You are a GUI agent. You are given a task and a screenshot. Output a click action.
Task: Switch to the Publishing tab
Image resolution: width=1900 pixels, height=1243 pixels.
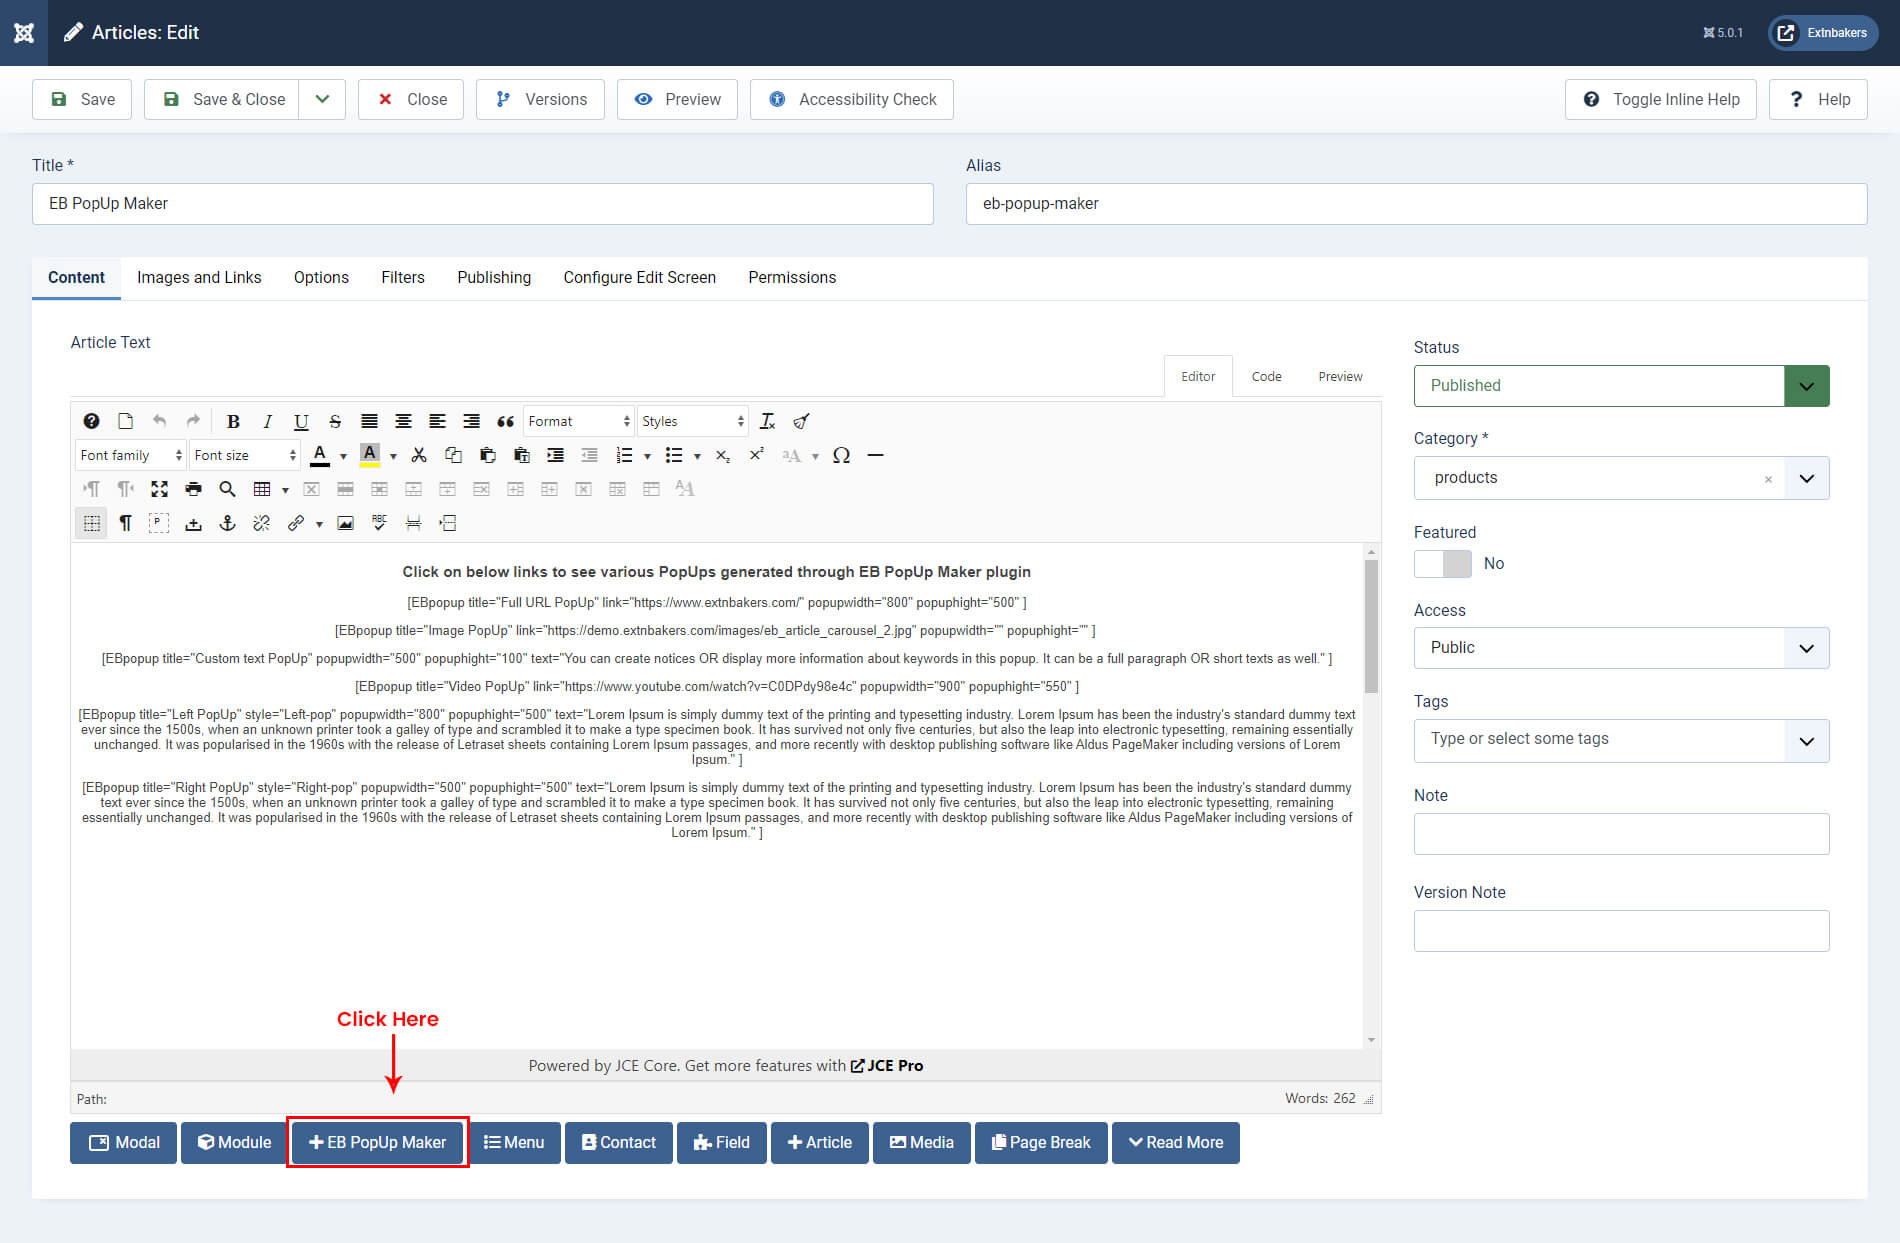pos(494,277)
